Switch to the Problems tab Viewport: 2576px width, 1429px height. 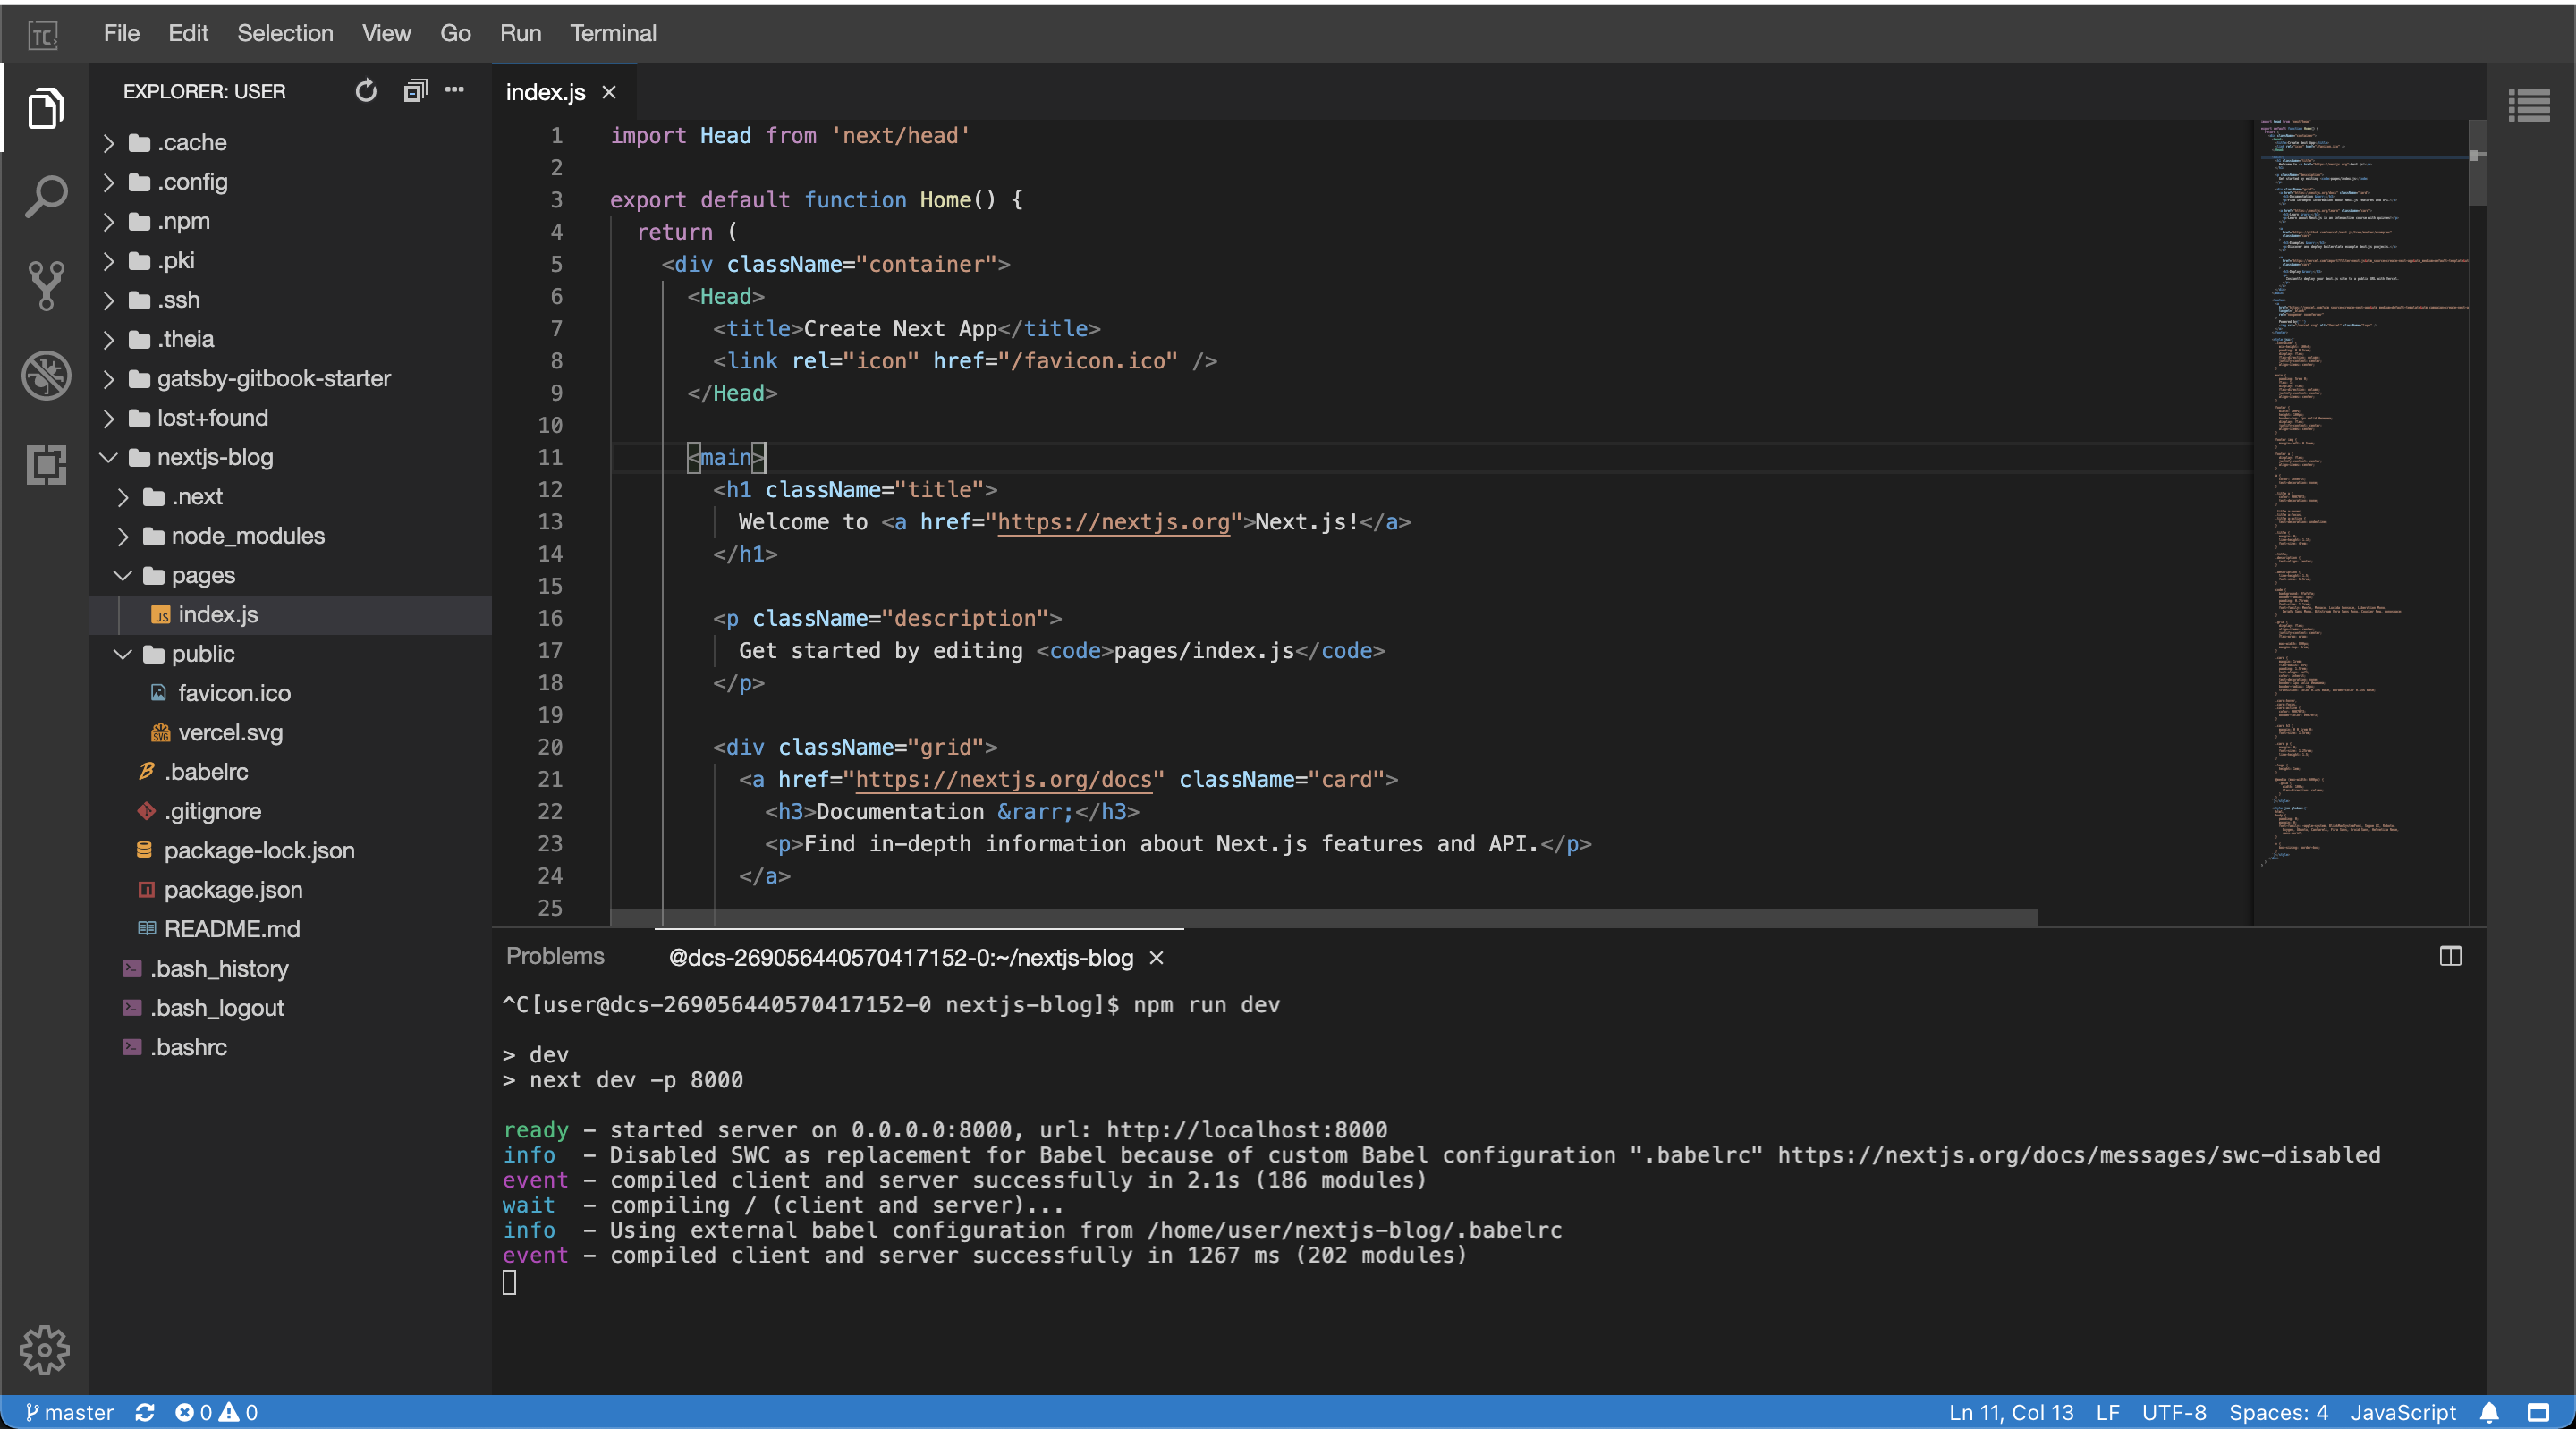555,956
